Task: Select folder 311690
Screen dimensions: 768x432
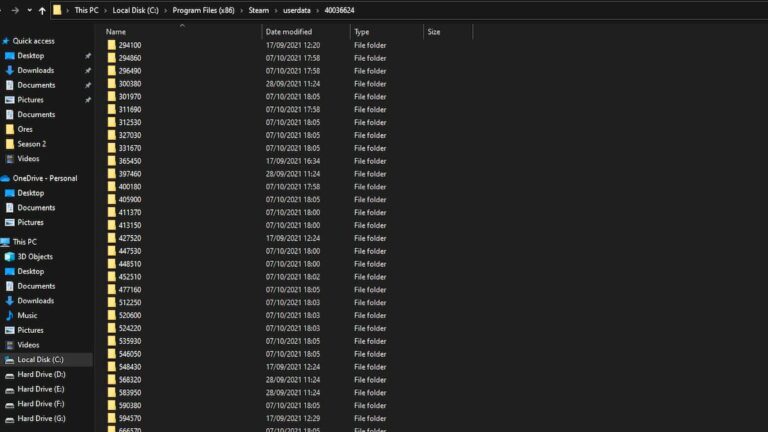Action: click(130, 110)
